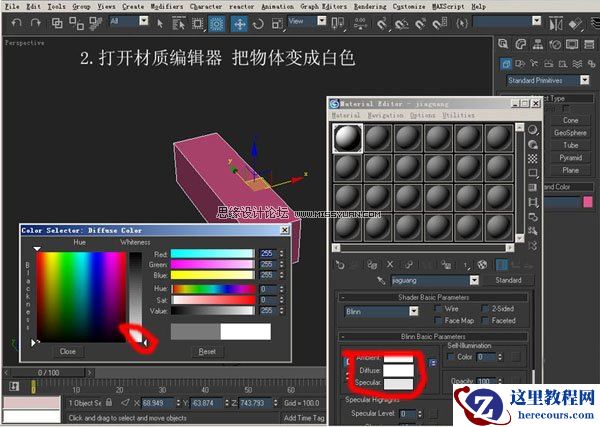Open the Modifiers menu
Screen dimensions: 600x427
click(x=167, y=7)
